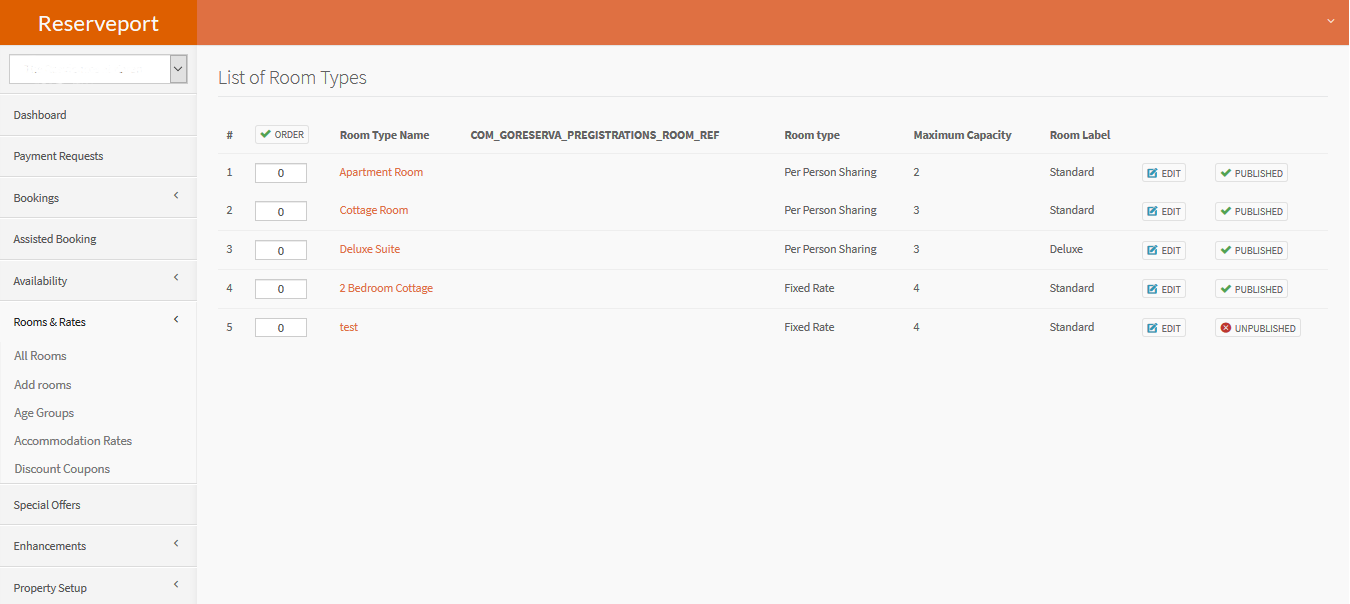Image resolution: width=1350 pixels, height=604 pixels.
Task: Click the Maximum Capacity column header
Action: [x=962, y=135]
